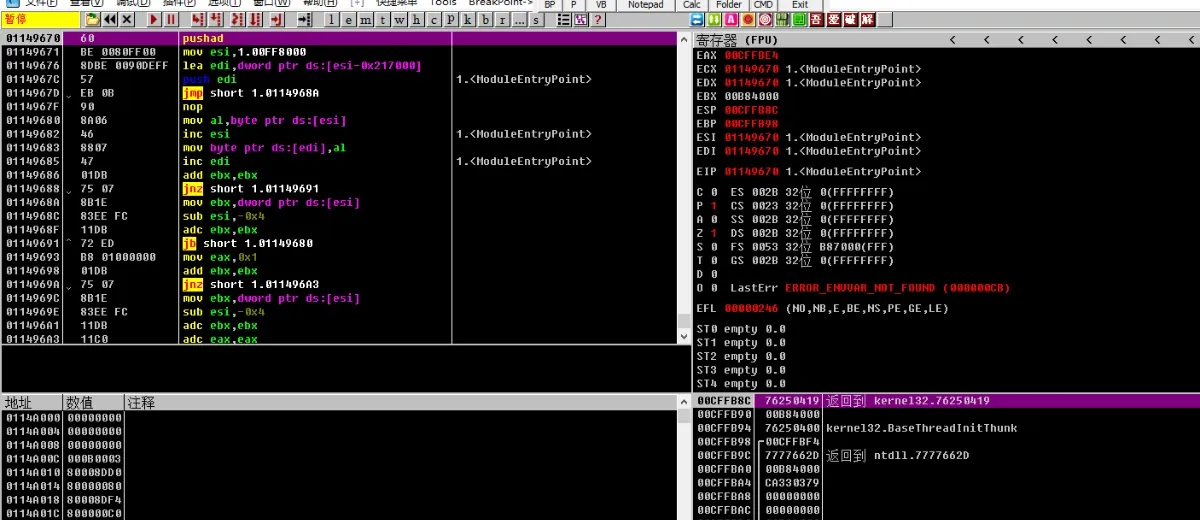The width and height of the screenshot is (1200, 520).
Task: Select the EFL 00000246 flags line
Action: [823, 309]
